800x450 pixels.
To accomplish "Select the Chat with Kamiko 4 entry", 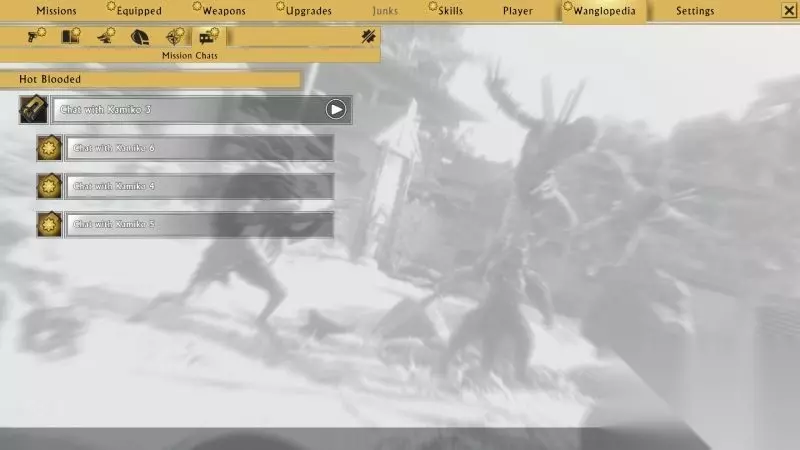I will (200, 186).
